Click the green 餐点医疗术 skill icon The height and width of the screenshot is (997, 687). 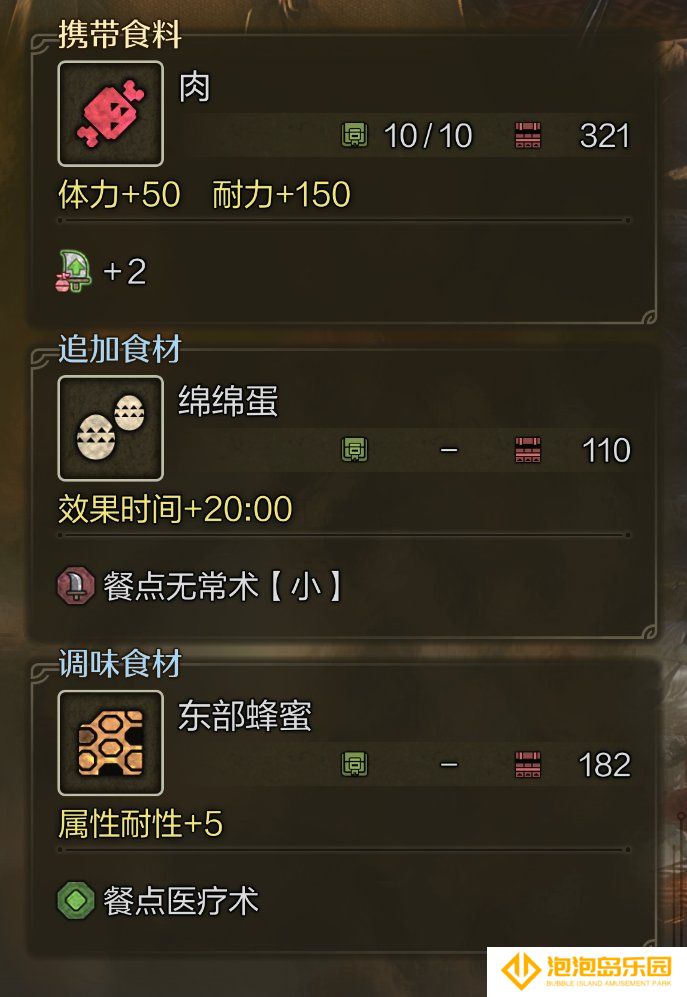point(76,900)
